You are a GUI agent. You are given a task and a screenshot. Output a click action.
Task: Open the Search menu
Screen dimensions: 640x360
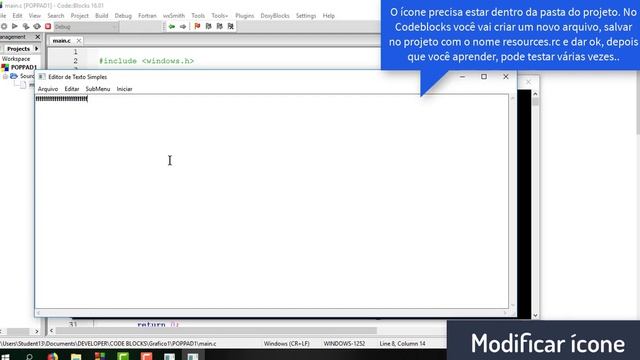[x=56, y=16]
